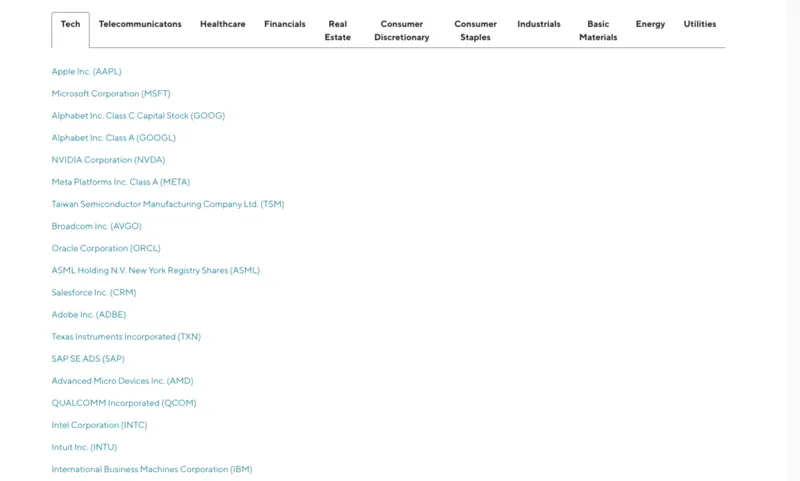
Task: Switch to the Industrials tab
Action: tap(539, 24)
